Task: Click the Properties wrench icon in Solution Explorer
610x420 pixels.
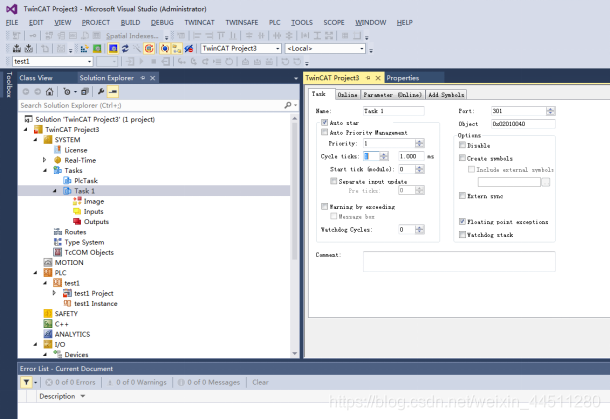Action: [x=101, y=92]
